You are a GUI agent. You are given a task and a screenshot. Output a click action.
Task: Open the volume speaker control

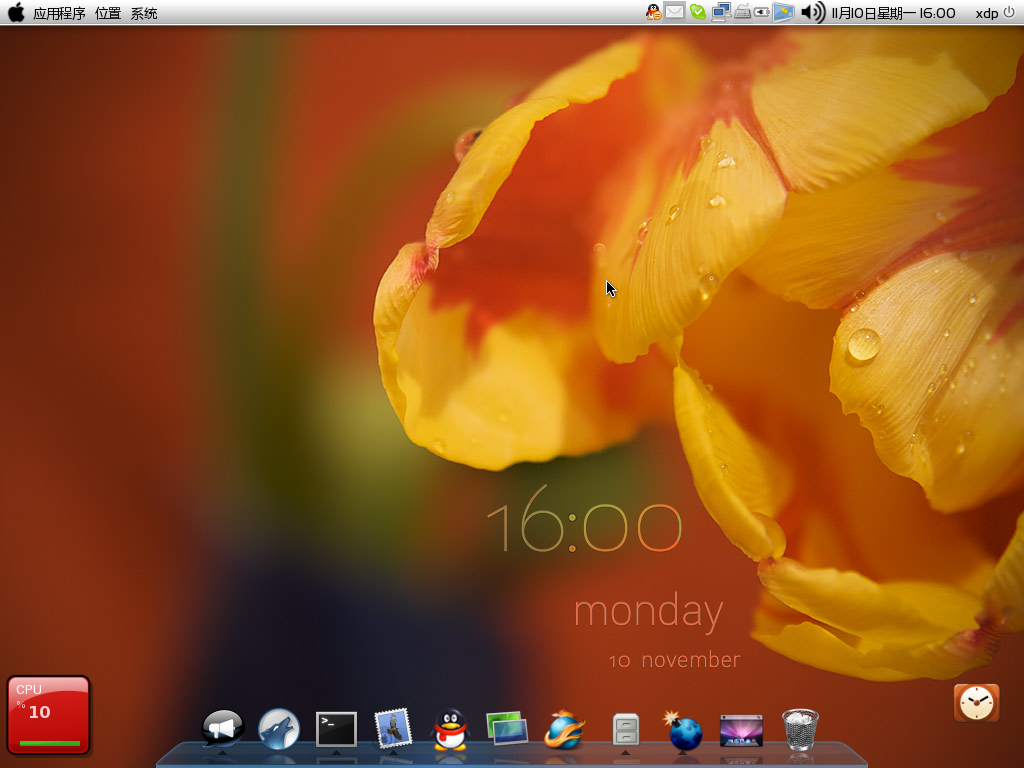813,12
